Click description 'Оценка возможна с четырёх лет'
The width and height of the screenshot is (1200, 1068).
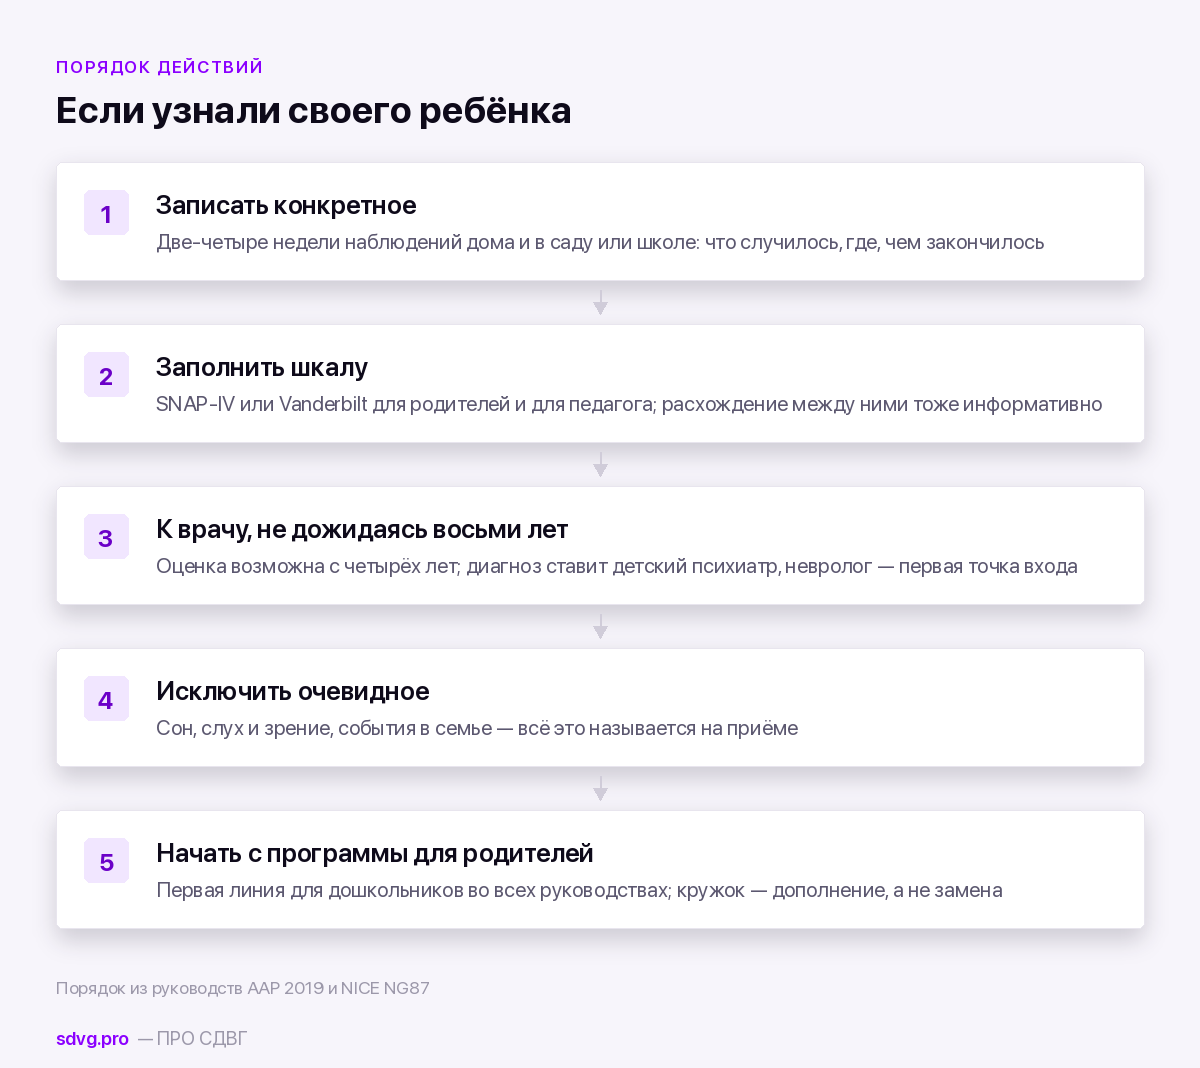tap(617, 566)
